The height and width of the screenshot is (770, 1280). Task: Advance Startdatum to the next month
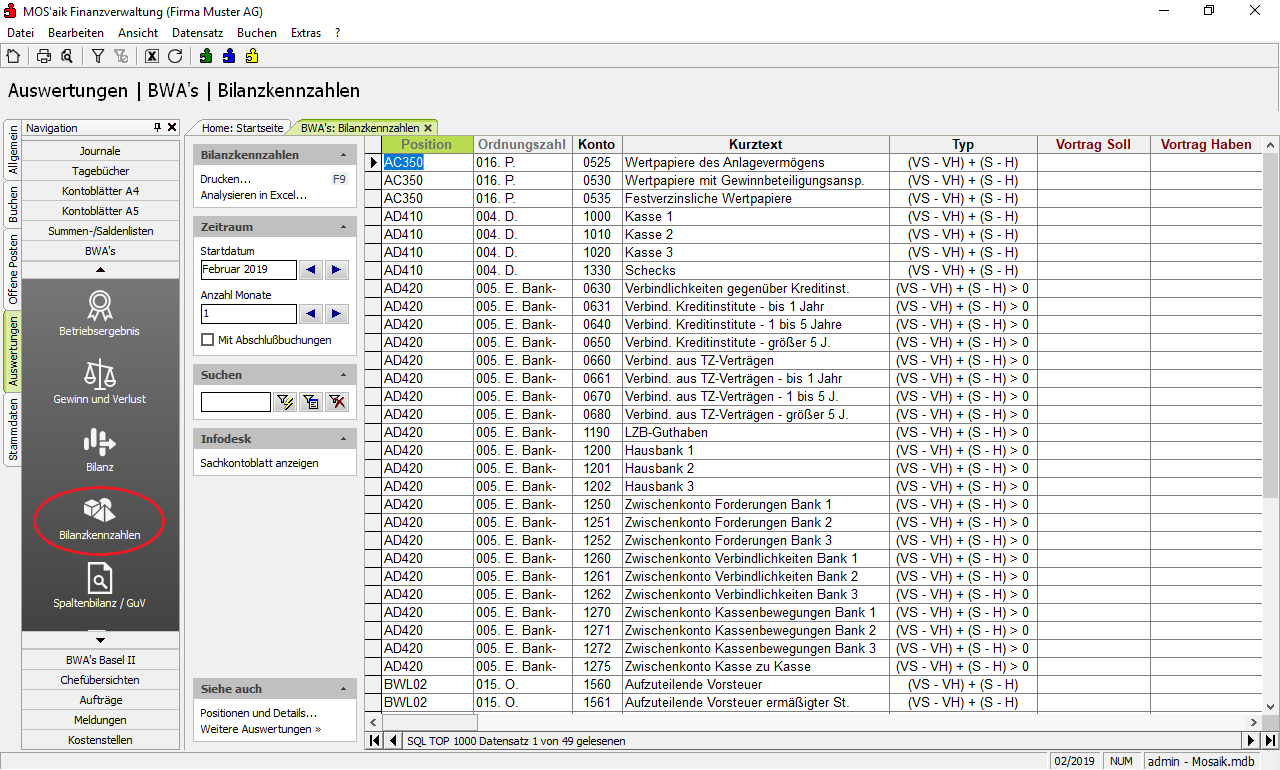pos(337,270)
